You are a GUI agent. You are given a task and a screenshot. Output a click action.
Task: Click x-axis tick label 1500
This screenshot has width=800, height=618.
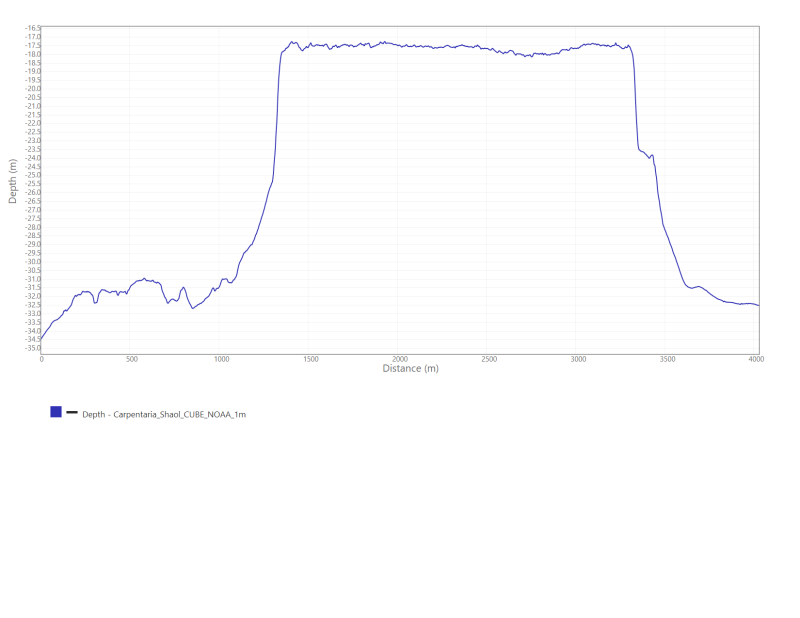pos(311,359)
